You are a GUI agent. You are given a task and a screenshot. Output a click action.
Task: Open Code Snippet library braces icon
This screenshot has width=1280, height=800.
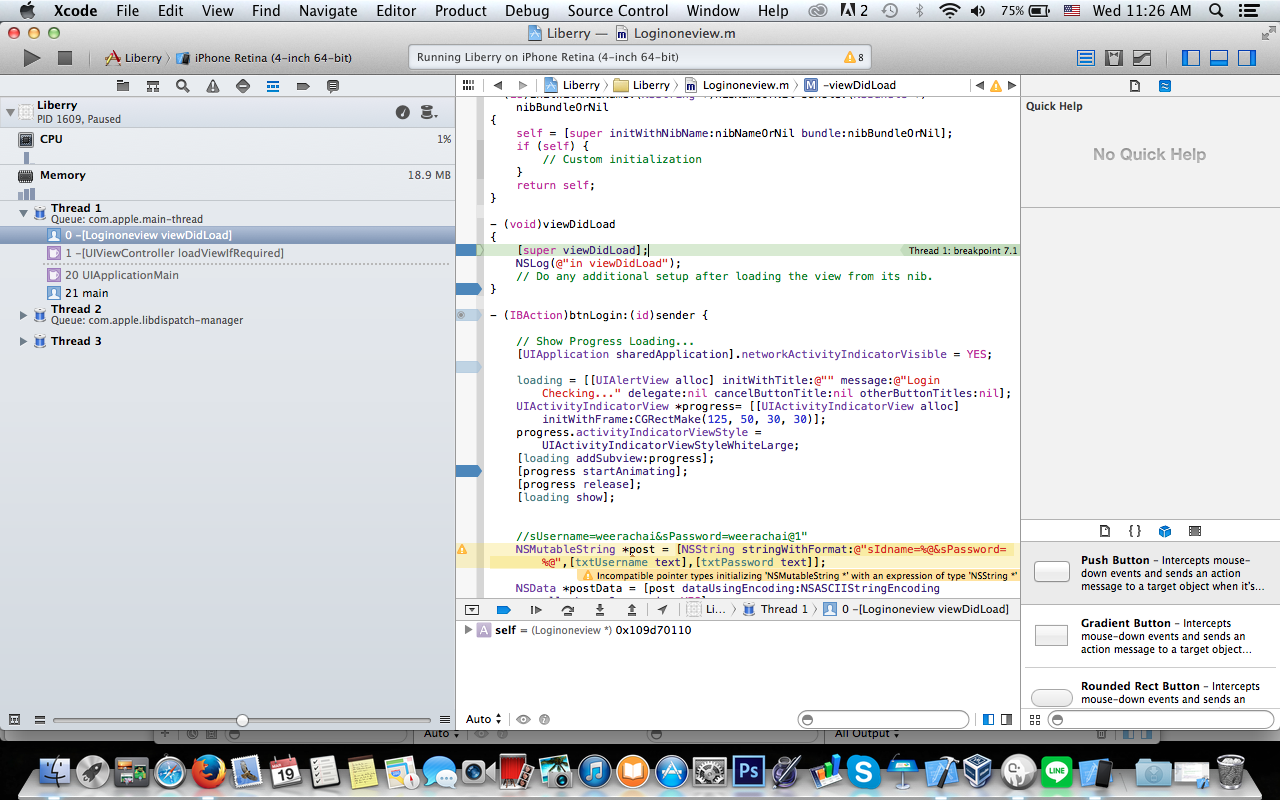point(1135,531)
